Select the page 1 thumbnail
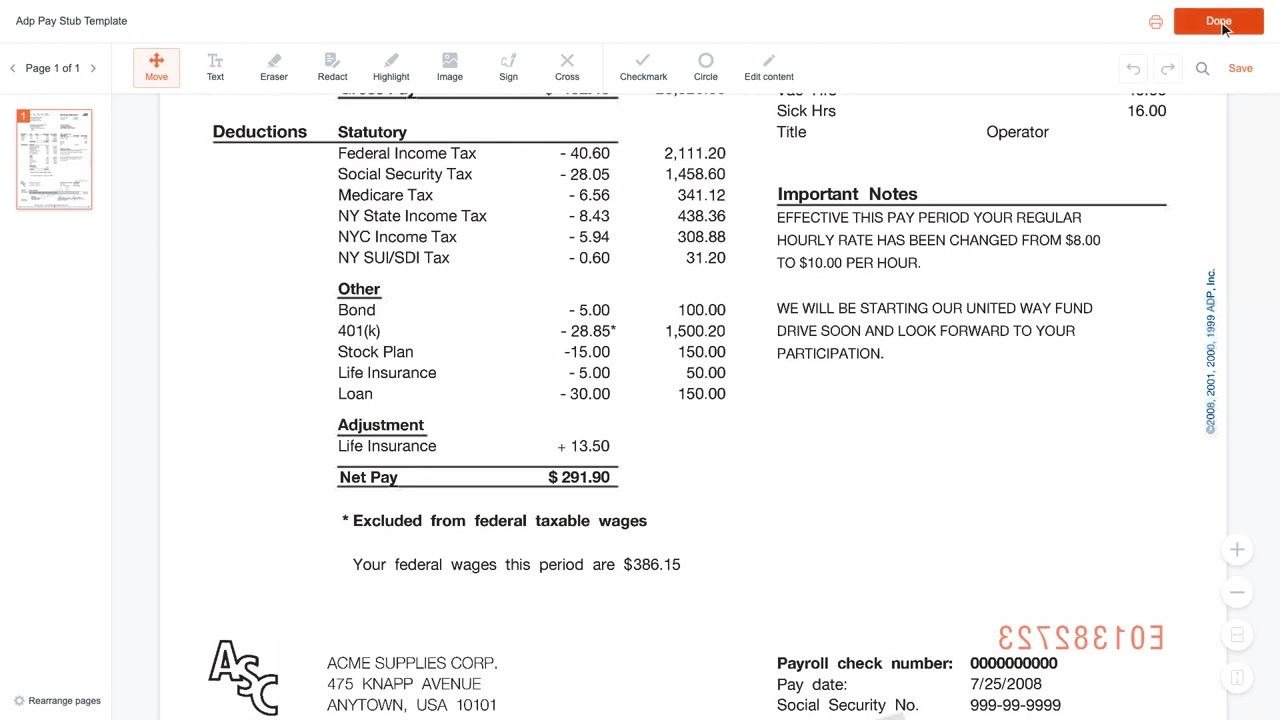The width and height of the screenshot is (1280, 720). [54, 159]
